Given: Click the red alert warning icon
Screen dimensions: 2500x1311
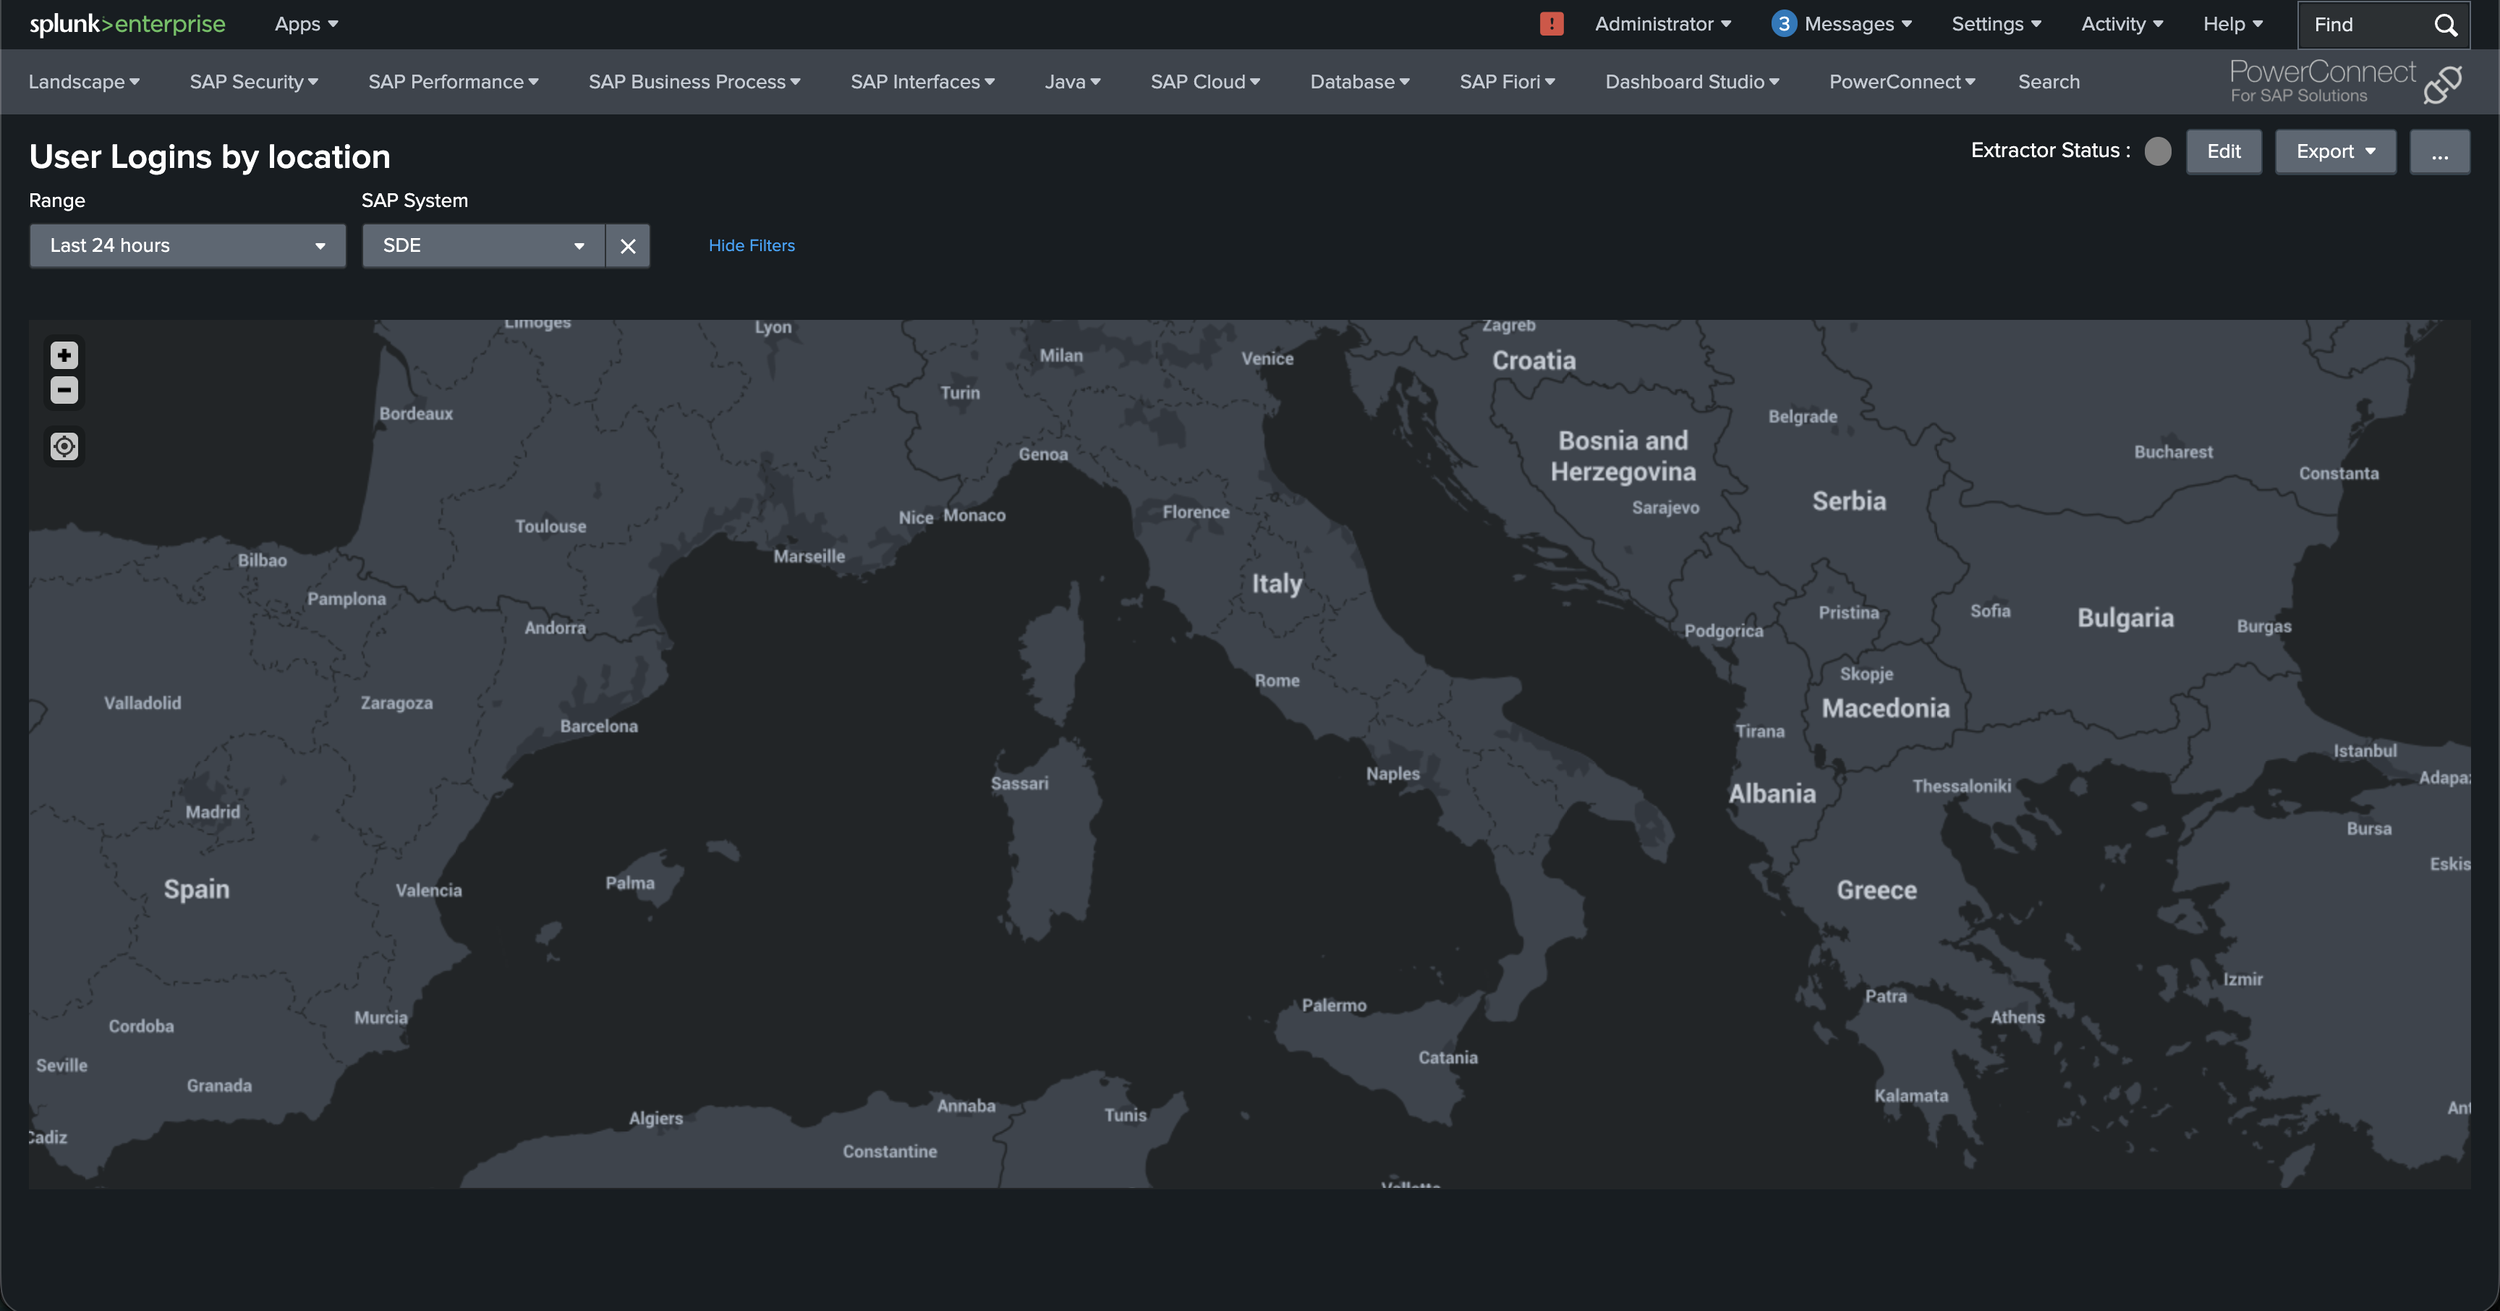Looking at the screenshot, I should coord(1551,24).
